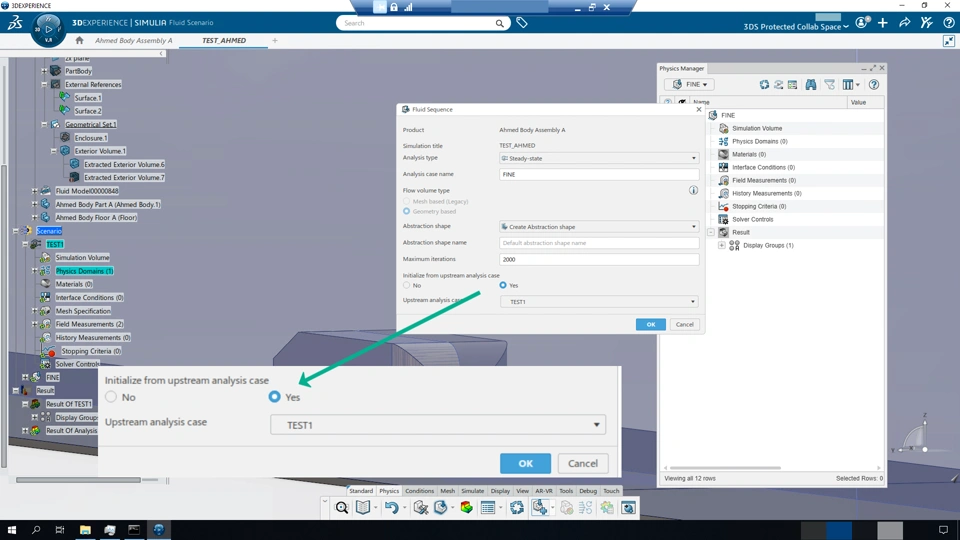Switch to the Standard toolbar tab
960x540 pixels.
point(361,491)
